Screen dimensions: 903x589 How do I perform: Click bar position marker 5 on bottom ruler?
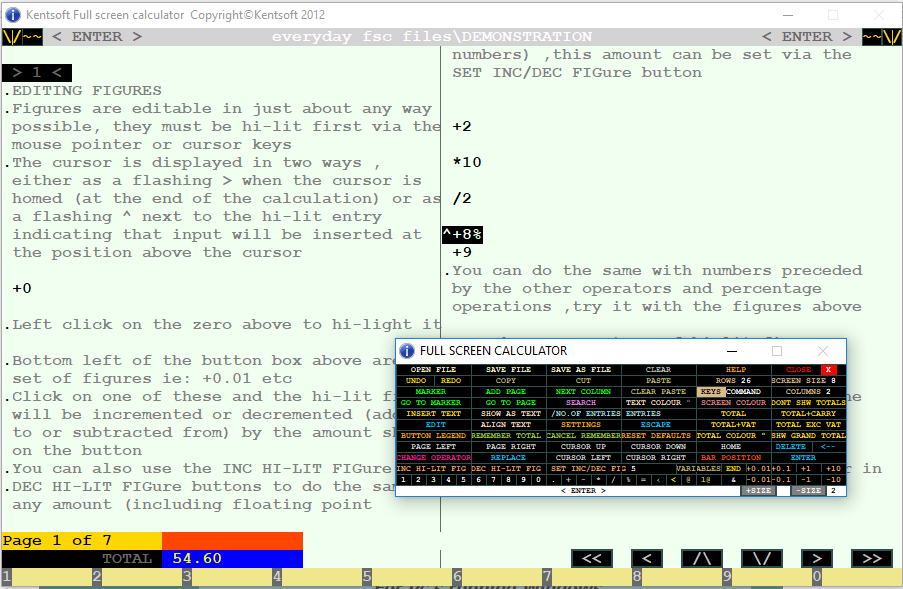[x=367, y=576]
